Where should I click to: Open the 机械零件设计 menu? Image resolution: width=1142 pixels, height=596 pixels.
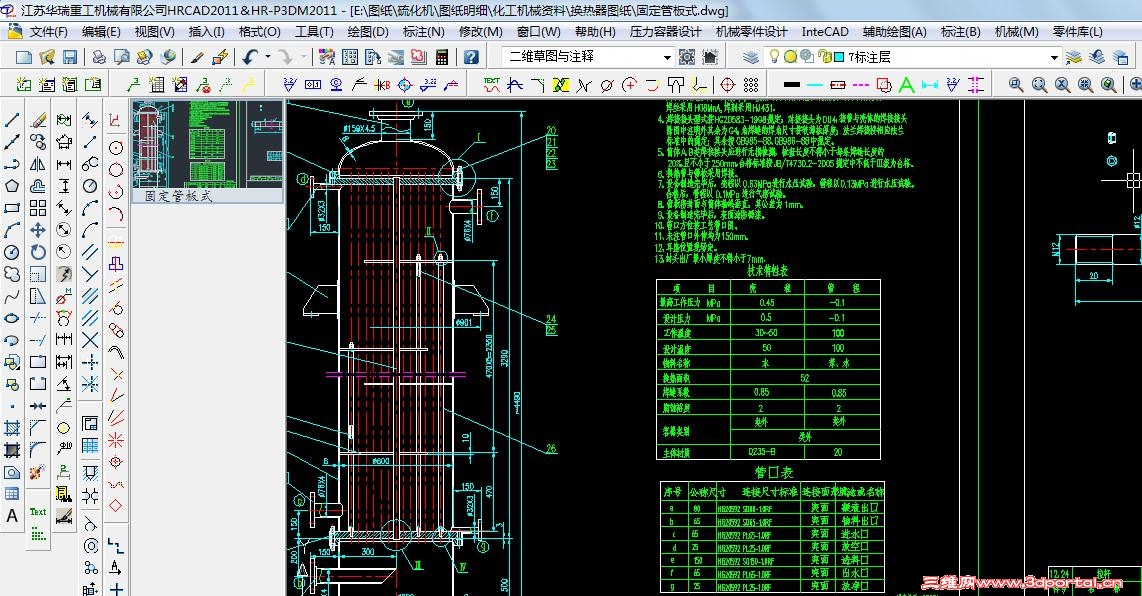point(751,32)
